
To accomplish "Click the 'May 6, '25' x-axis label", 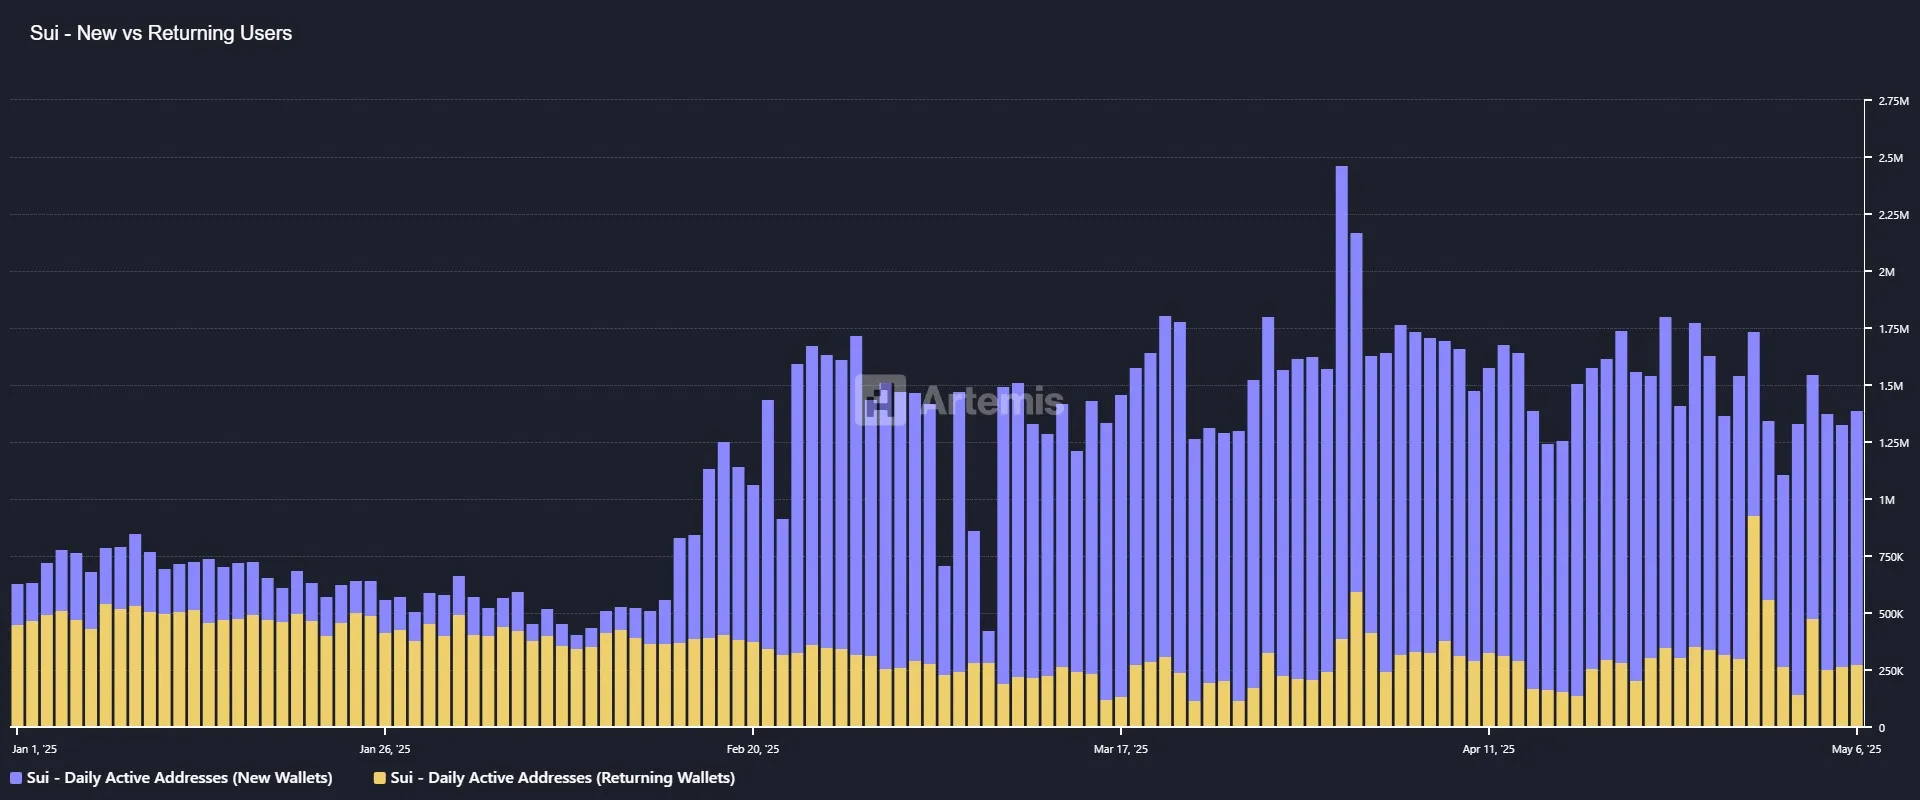I will coord(1856,749).
